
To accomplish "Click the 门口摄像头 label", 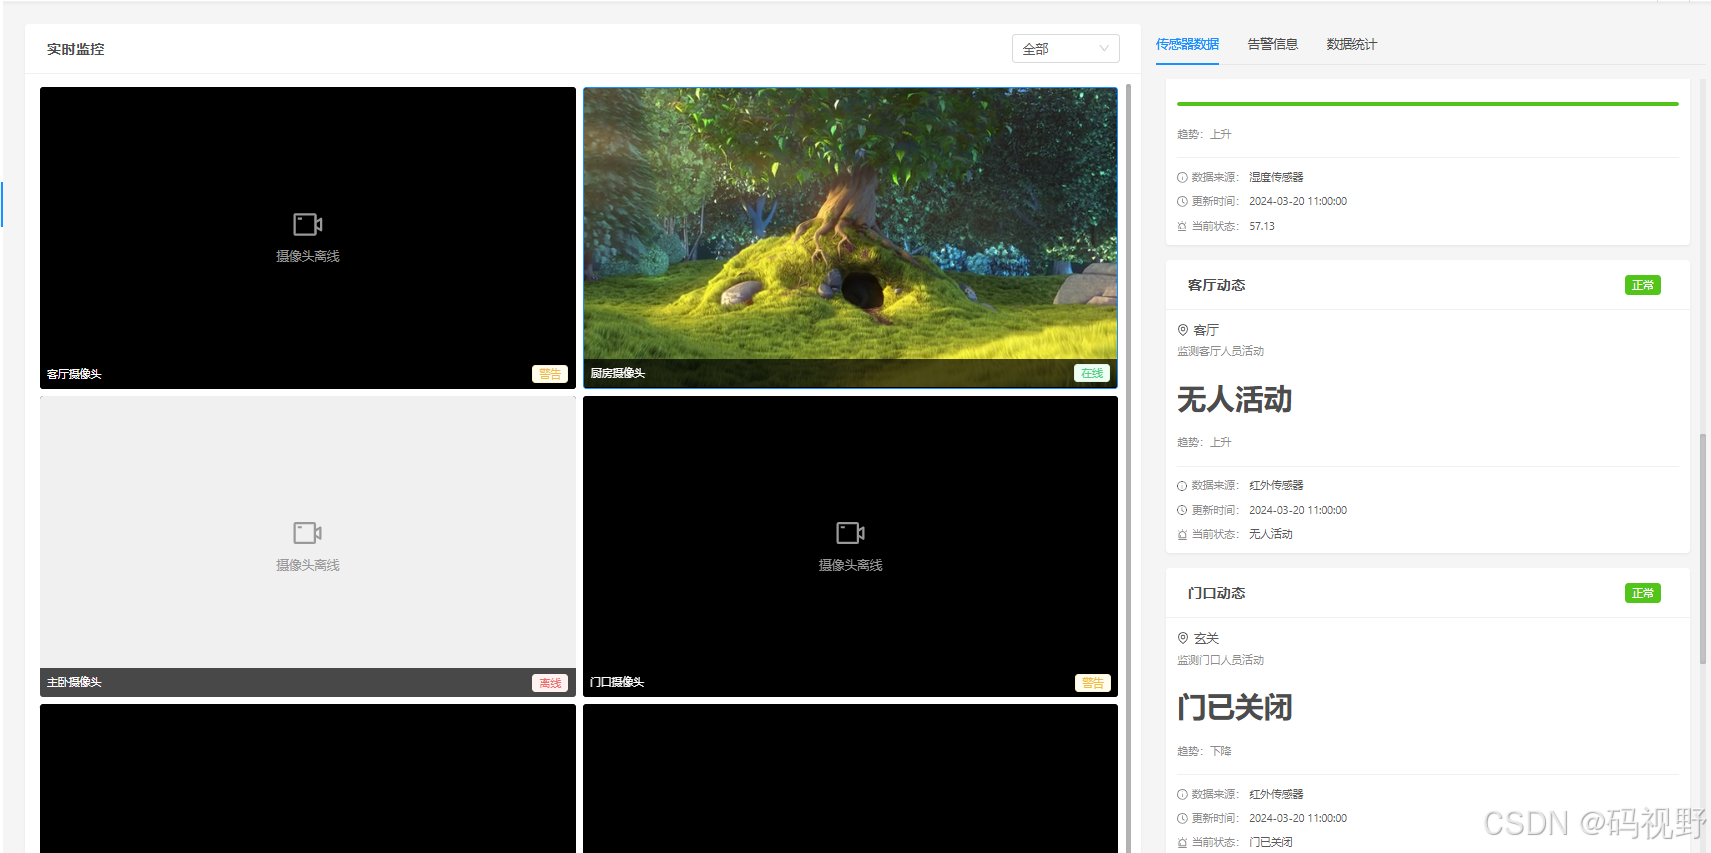I will pyautogui.click(x=617, y=682).
